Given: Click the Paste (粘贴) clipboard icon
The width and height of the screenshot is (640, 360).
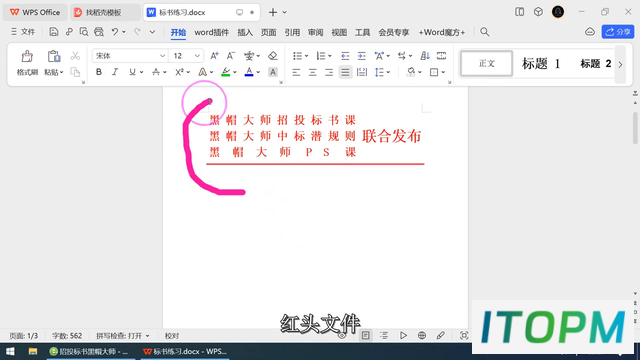Looking at the screenshot, I should 53,56.
